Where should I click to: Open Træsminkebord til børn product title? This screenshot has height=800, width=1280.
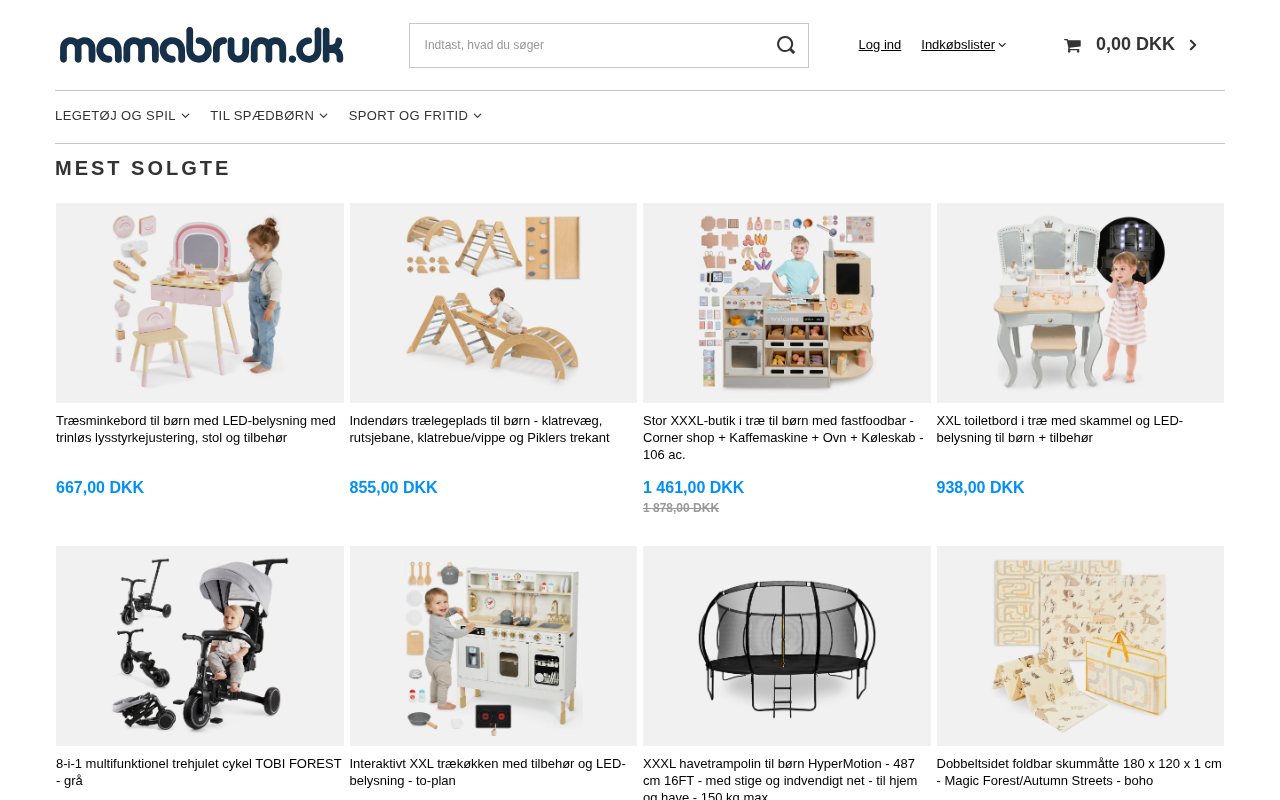tap(196, 429)
